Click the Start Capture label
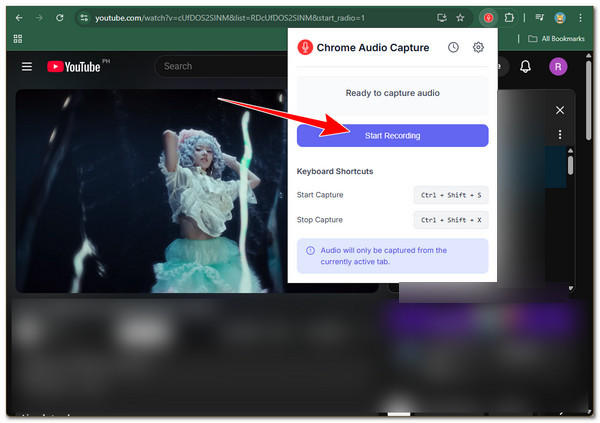Viewport: 600px width, 423px height. pyautogui.click(x=320, y=195)
